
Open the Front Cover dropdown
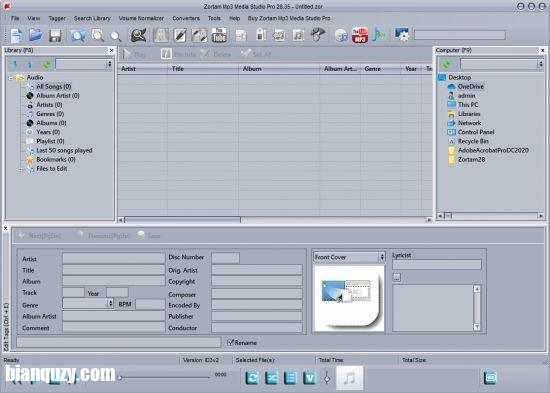(x=349, y=257)
